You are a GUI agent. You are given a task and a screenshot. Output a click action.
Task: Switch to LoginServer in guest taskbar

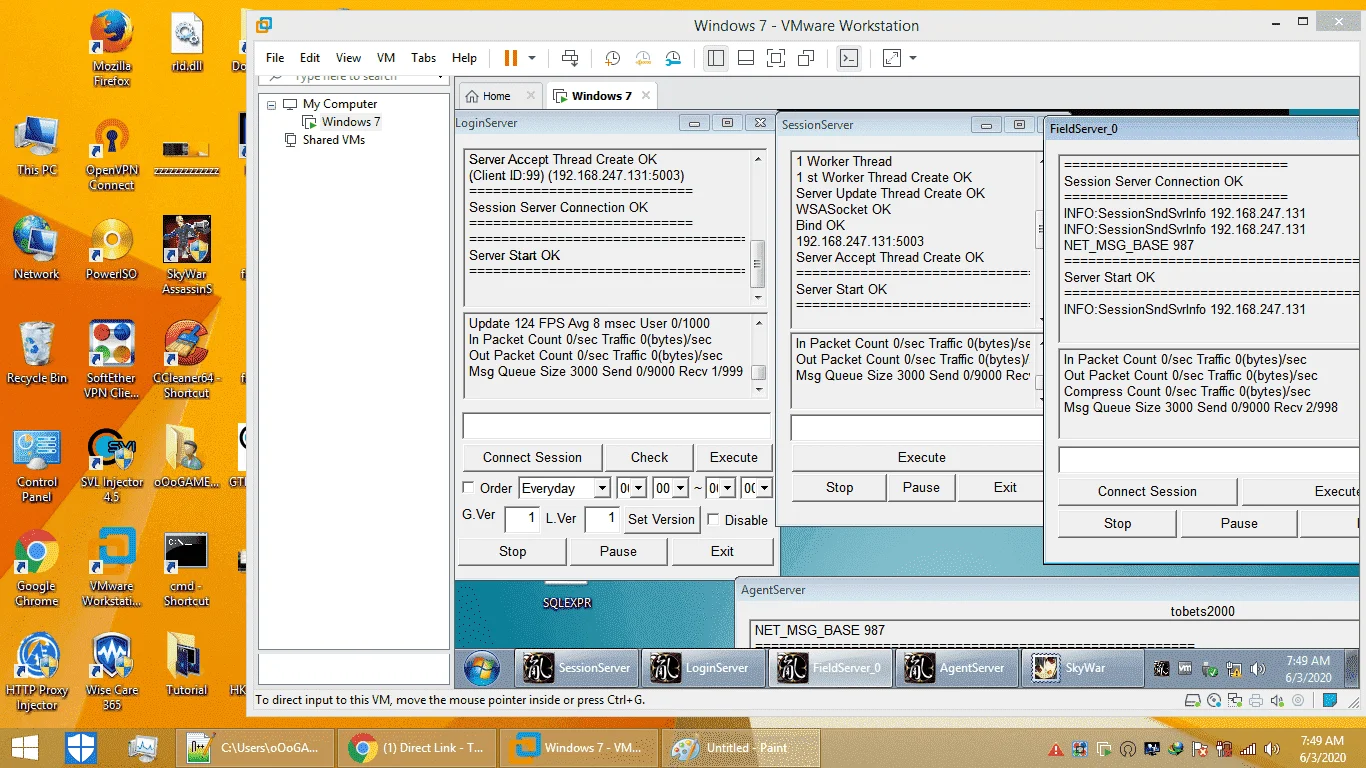705,668
